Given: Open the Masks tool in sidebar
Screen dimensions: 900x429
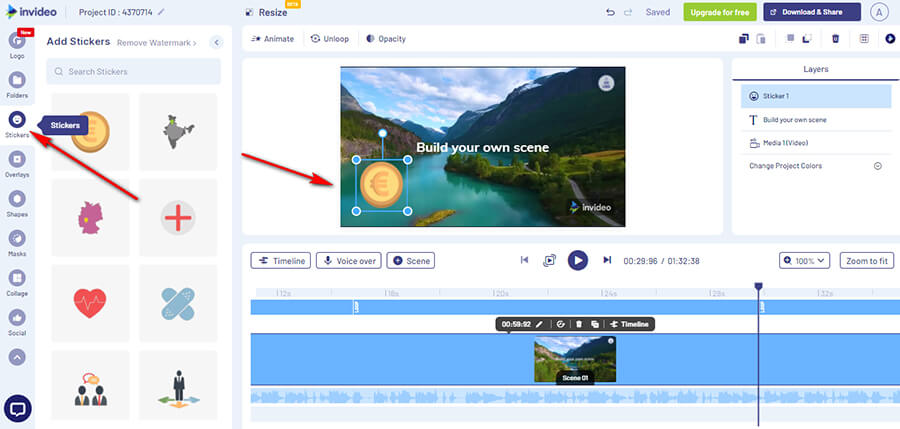Looking at the screenshot, I should [16, 239].
